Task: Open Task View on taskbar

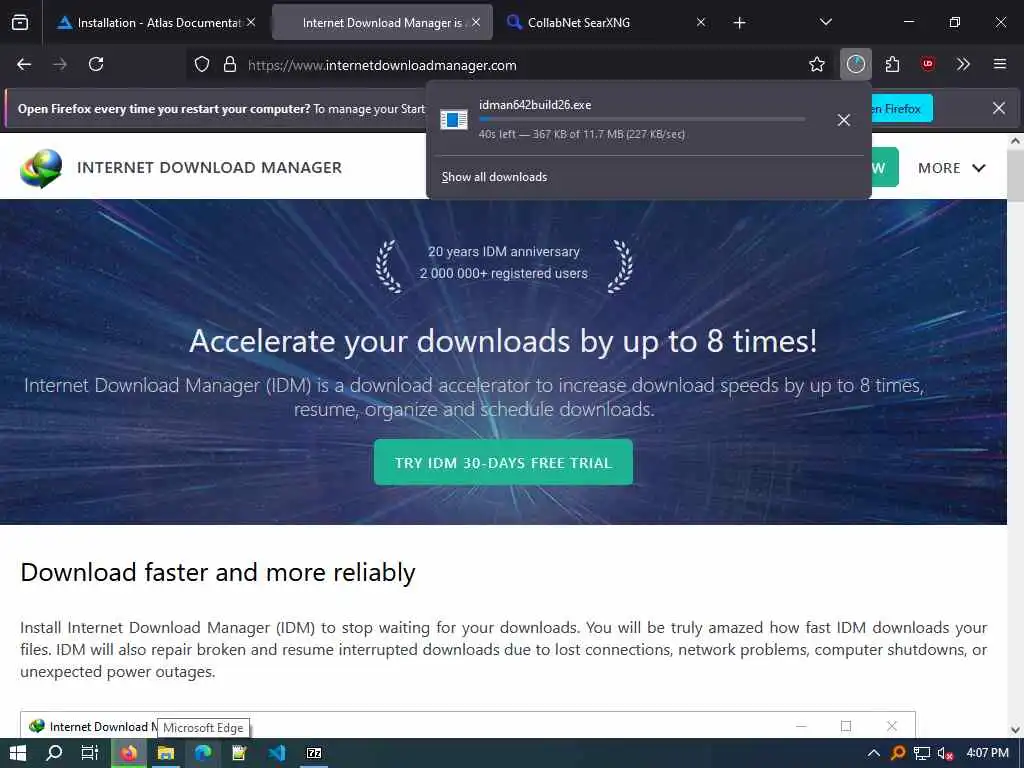Action: pos(89,753)
